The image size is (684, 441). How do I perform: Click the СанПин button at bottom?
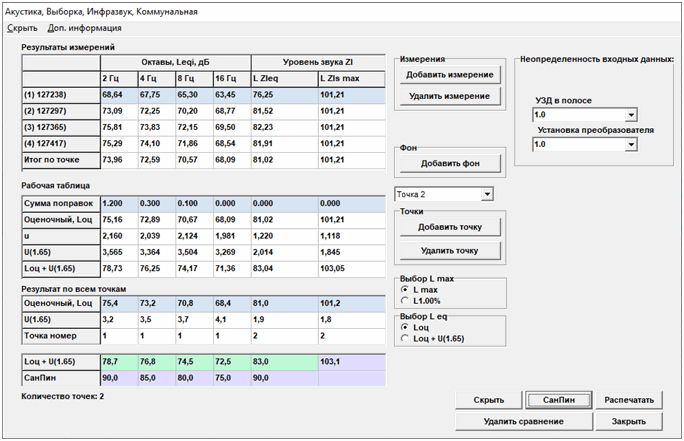click(x=558, y=400)
